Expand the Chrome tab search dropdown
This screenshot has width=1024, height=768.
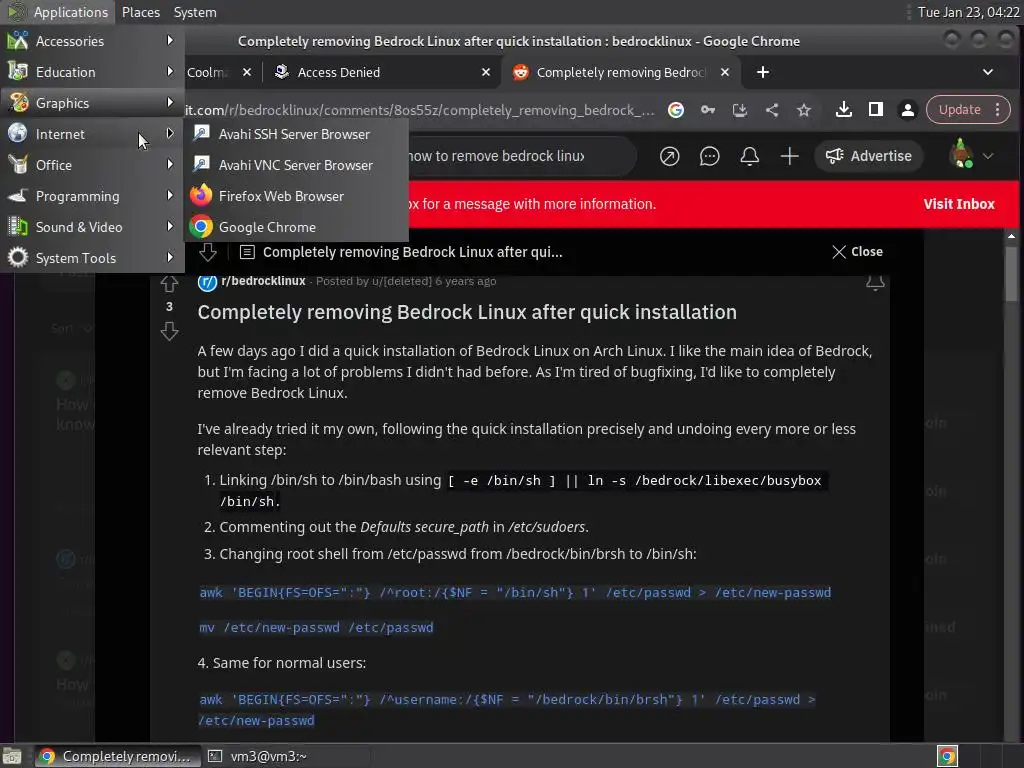coord(987,72)
